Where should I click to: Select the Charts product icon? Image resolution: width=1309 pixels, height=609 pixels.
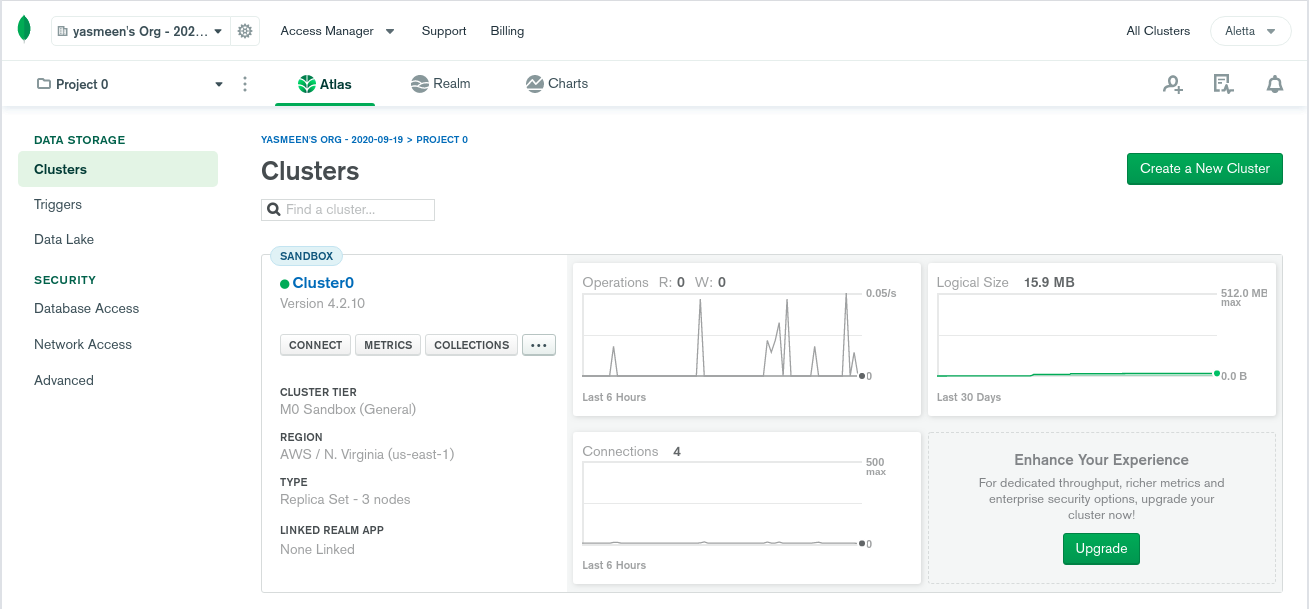(532, 83)
